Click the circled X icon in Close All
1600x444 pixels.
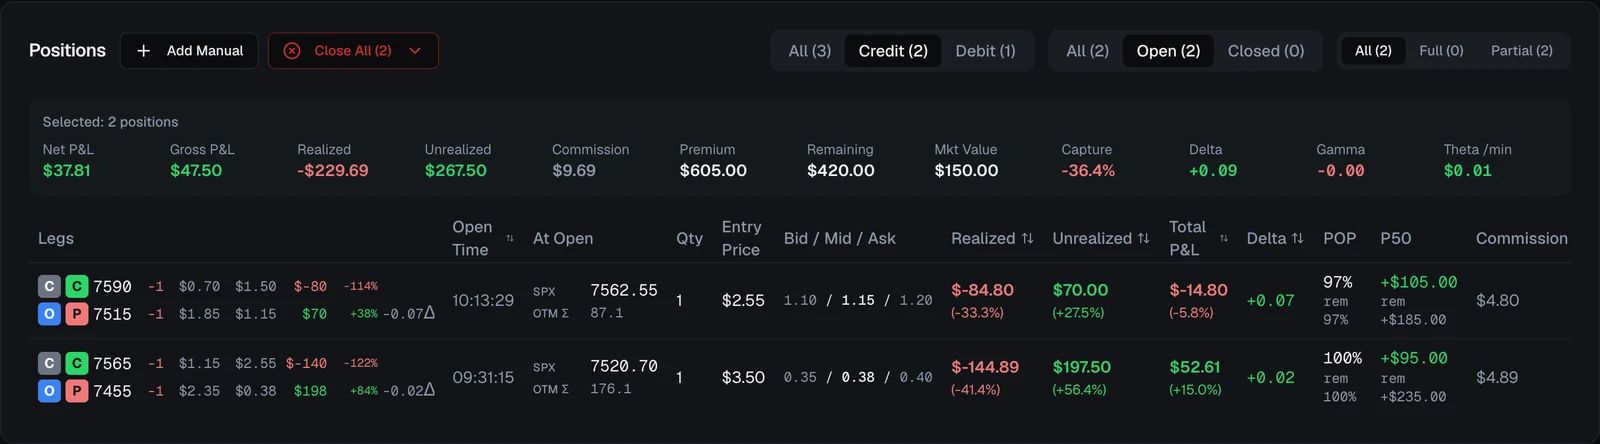[x=292, y=51]
